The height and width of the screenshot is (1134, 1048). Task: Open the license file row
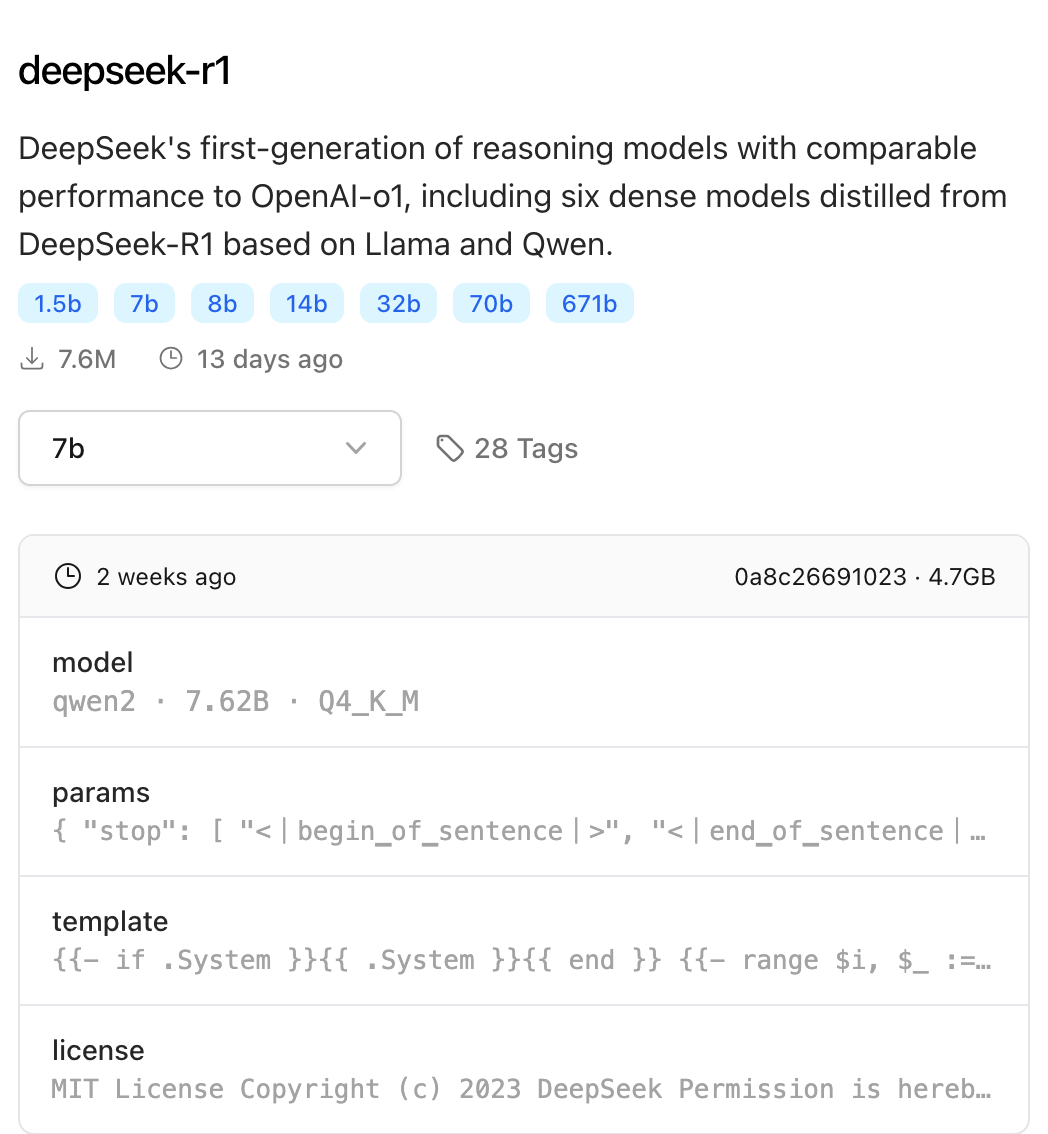(524, 1069)
